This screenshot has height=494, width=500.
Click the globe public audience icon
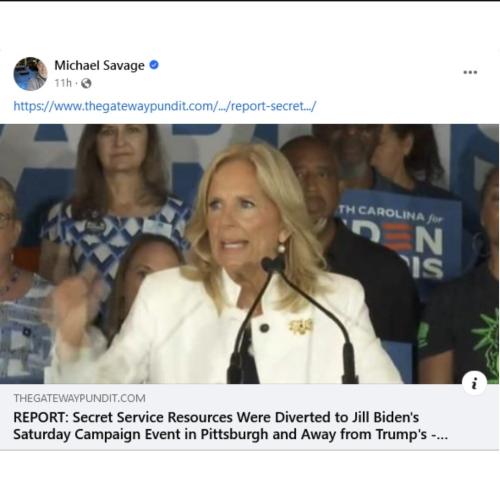[x=86, y=83]
